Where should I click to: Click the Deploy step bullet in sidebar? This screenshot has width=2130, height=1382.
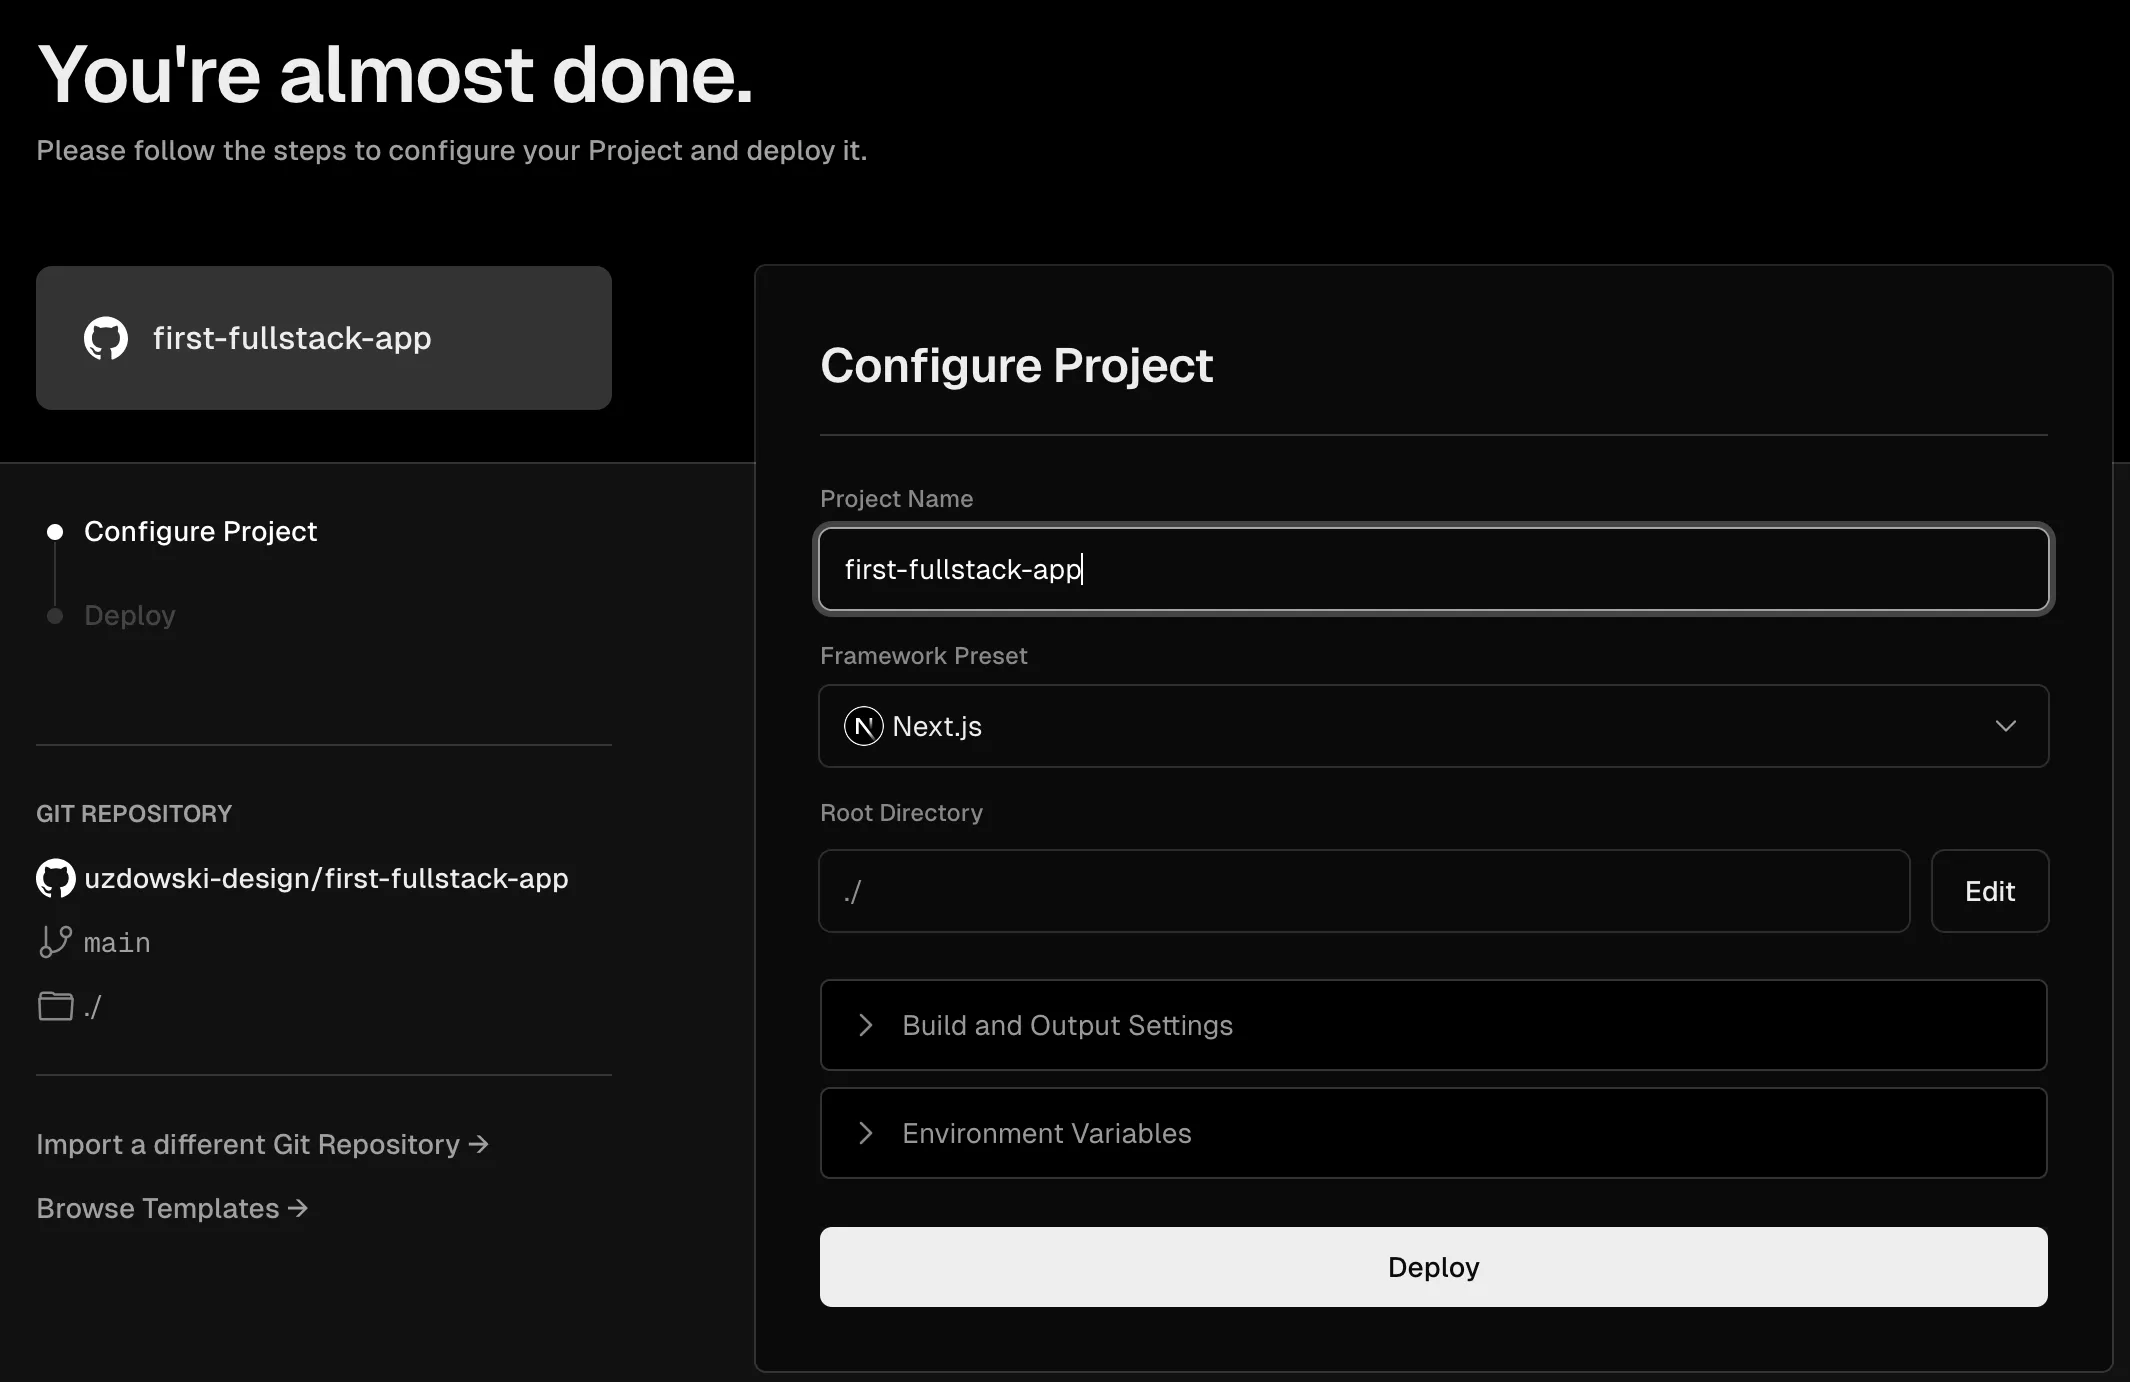coord(55,616)
